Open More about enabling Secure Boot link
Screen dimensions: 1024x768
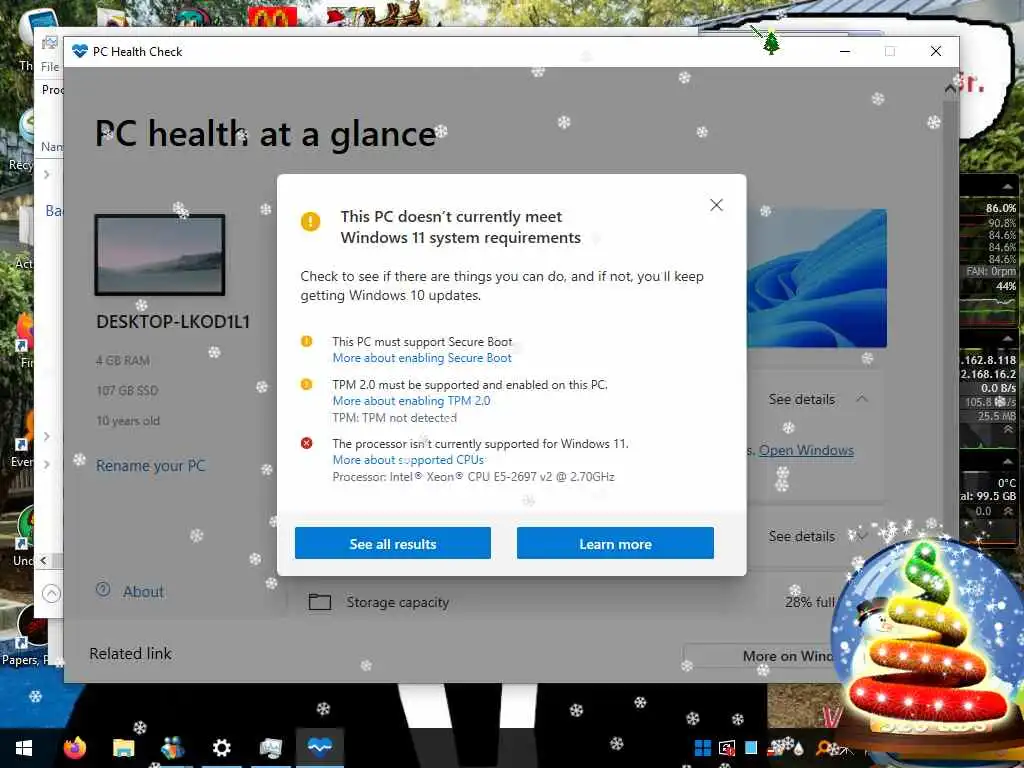coord(422,358)
